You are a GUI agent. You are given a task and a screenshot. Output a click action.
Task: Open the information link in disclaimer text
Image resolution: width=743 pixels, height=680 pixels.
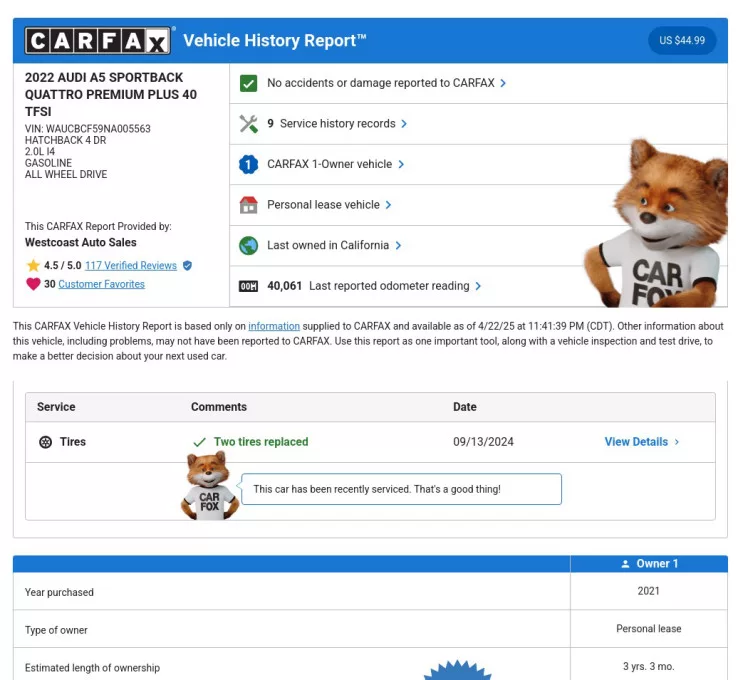274,326
